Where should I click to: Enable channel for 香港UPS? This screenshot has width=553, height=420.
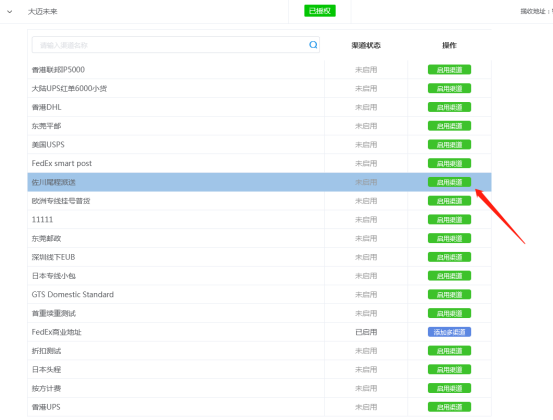pyautogui.click(x=449, y=407)
